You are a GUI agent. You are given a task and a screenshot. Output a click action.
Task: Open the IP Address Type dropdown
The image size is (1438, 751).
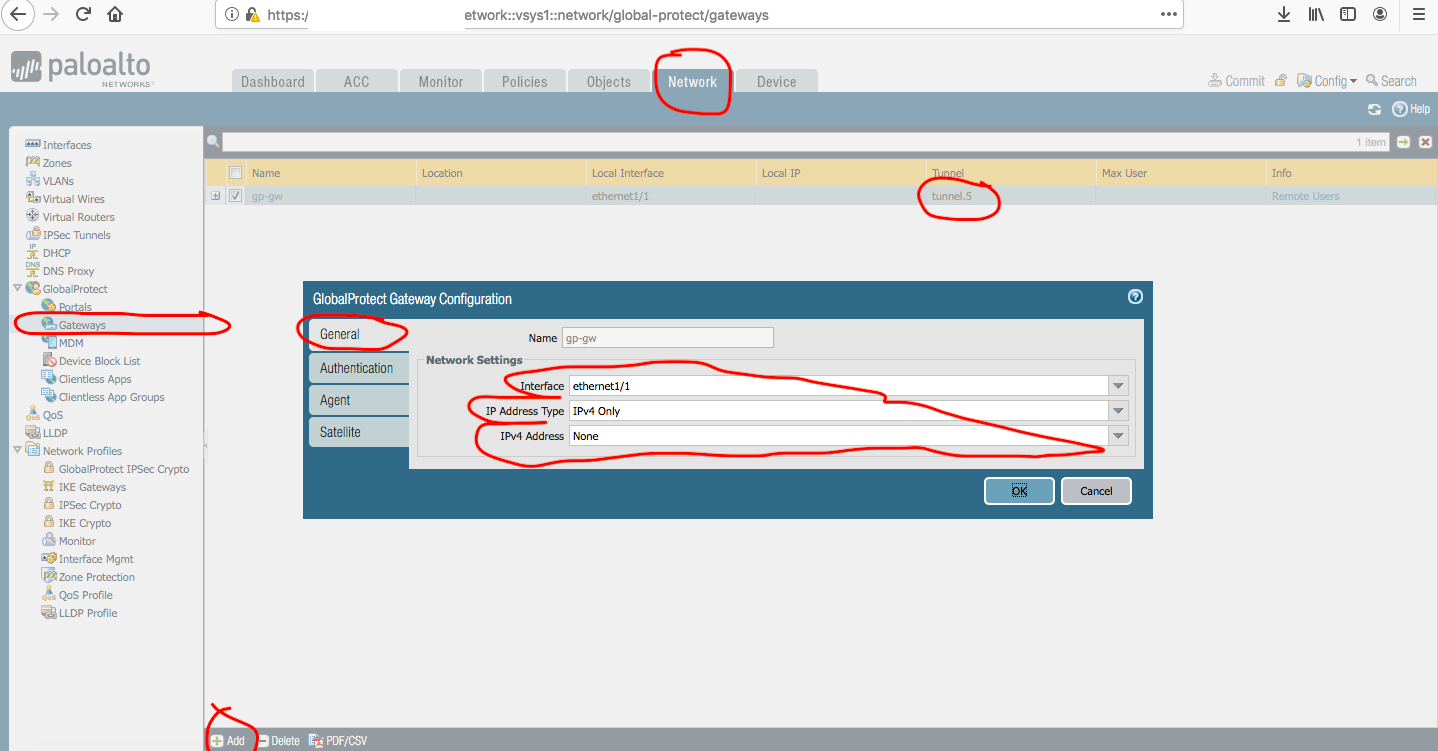point(1118,411)
